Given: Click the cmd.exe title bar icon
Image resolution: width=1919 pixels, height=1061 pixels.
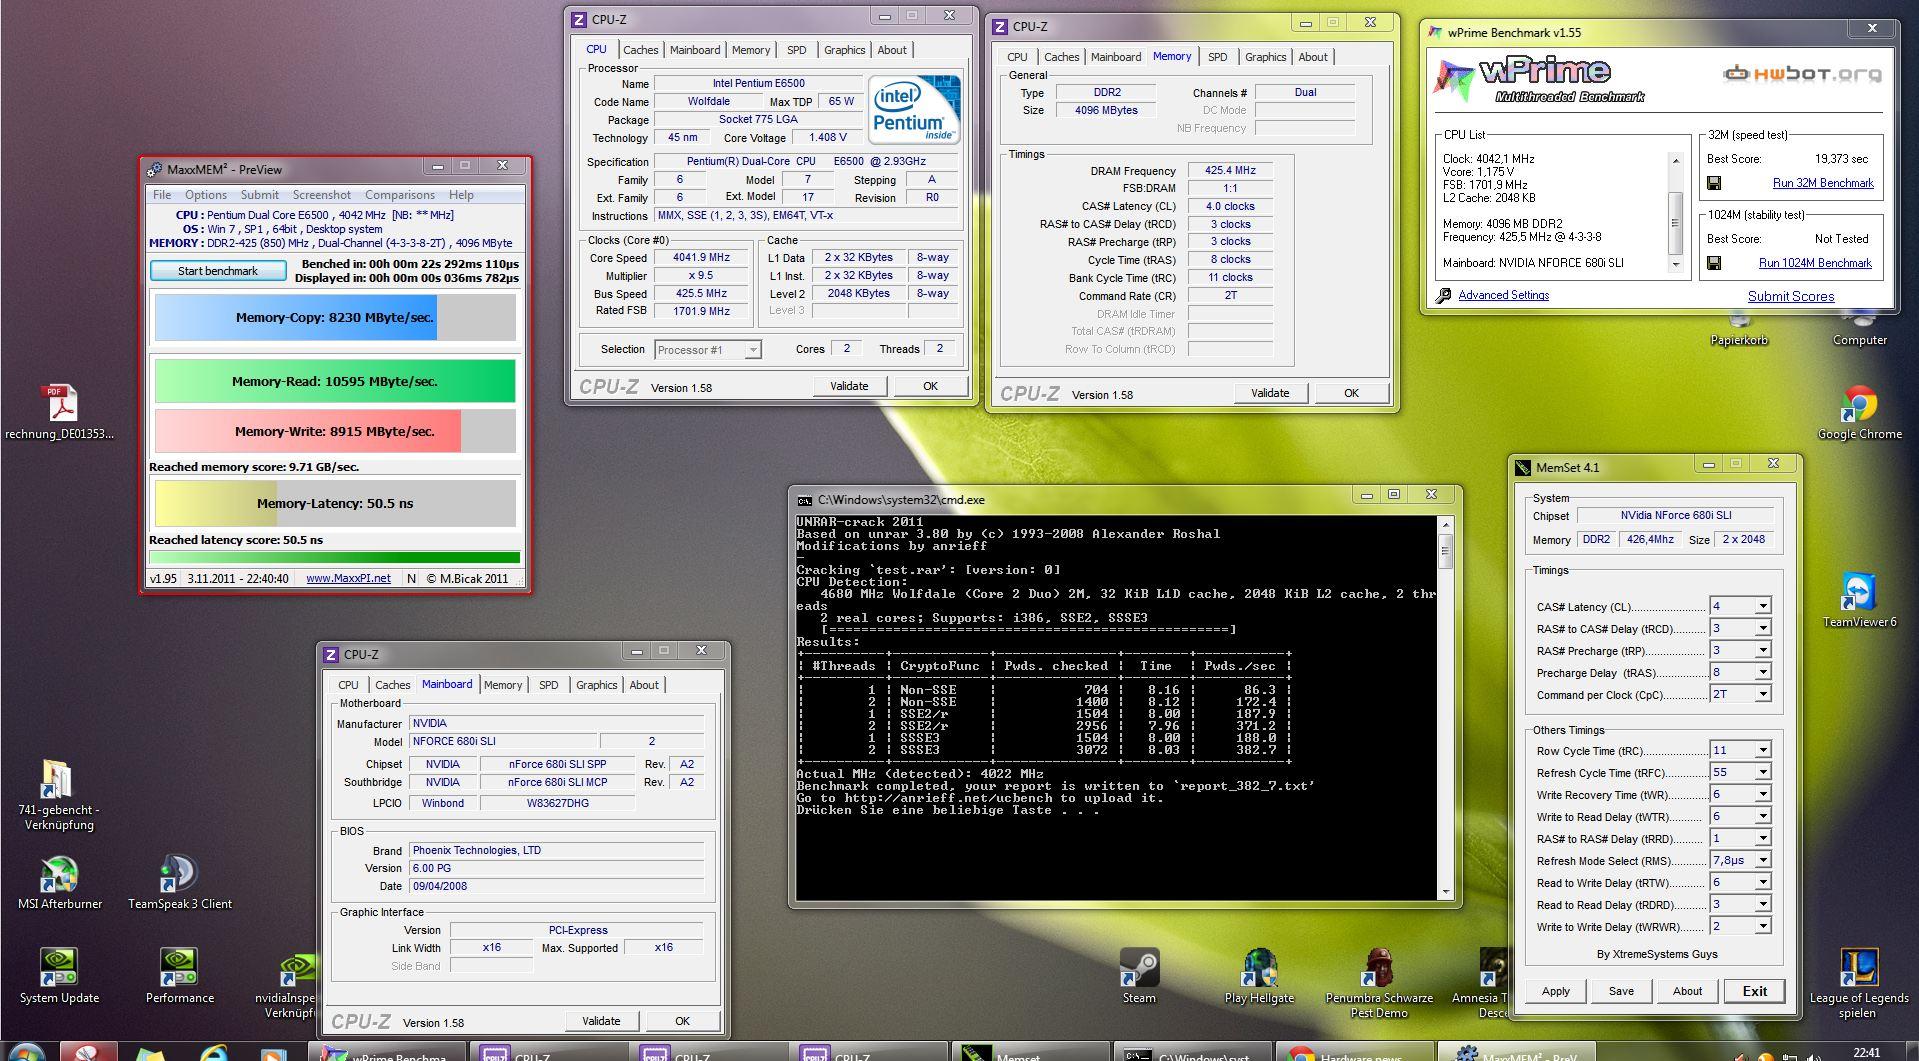Looking at the screenshot, I should click(x=805, y=500).
